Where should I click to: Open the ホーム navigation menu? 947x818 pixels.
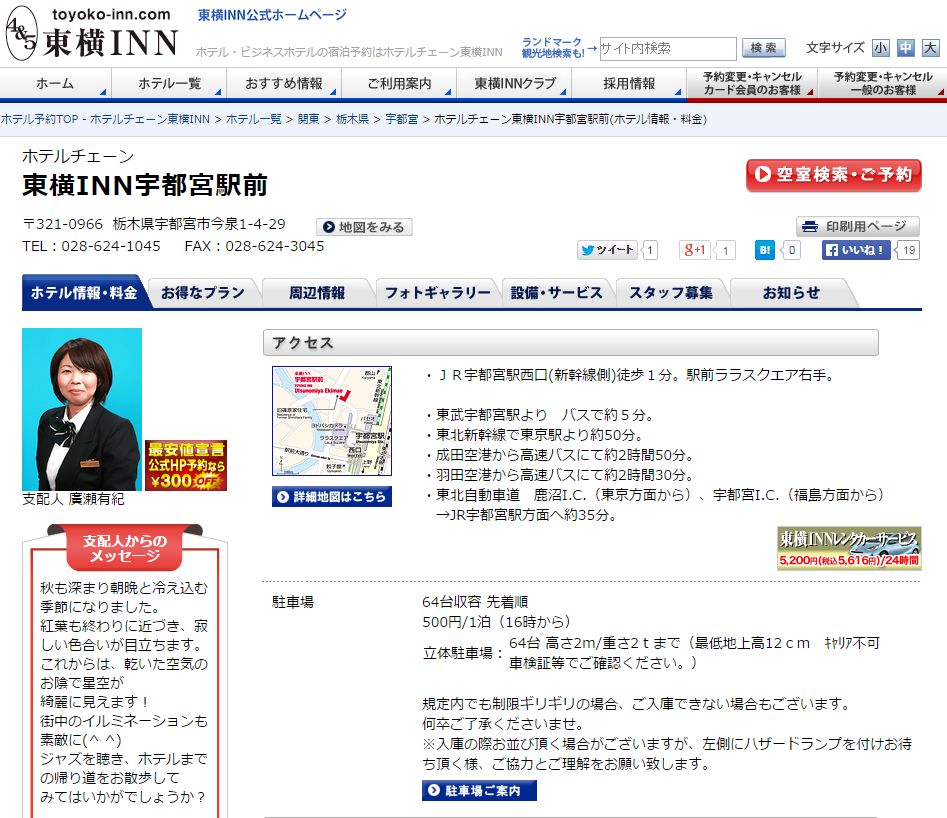[x=55, y=83]
